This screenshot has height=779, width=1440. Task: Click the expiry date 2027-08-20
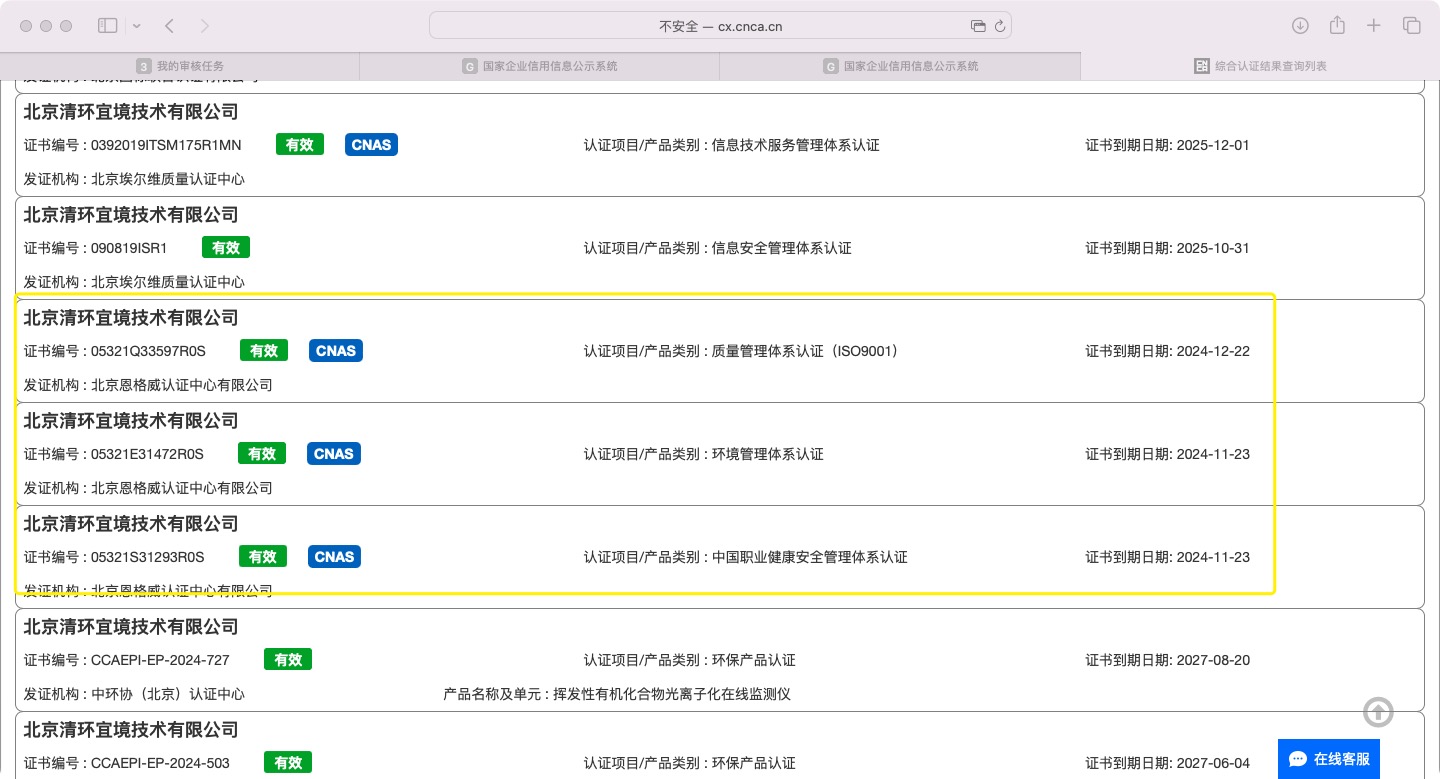pos(1214,660)
